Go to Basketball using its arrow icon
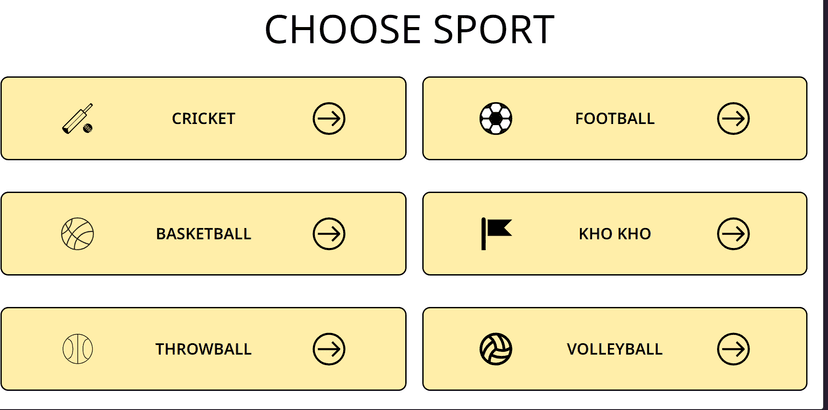Image resolution: width=828 pixels, height=410 pixels. (329, 234)
